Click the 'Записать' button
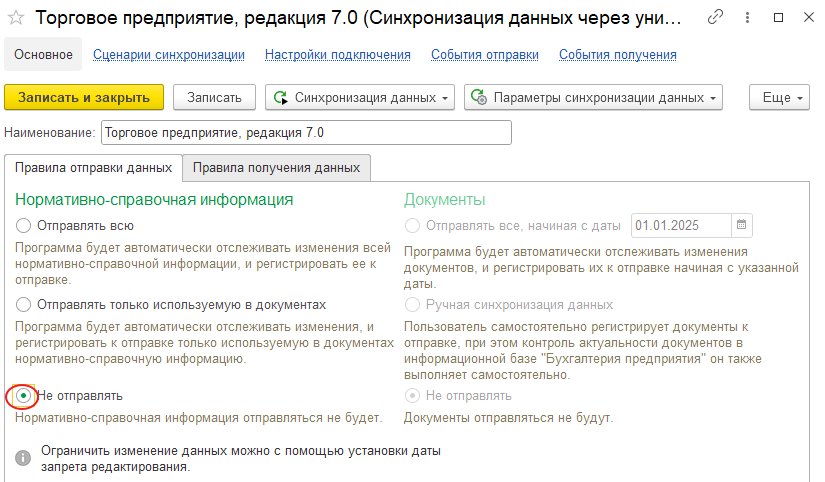Image resolution: width=825 pixels, height=482 pixels. point(214,97)
